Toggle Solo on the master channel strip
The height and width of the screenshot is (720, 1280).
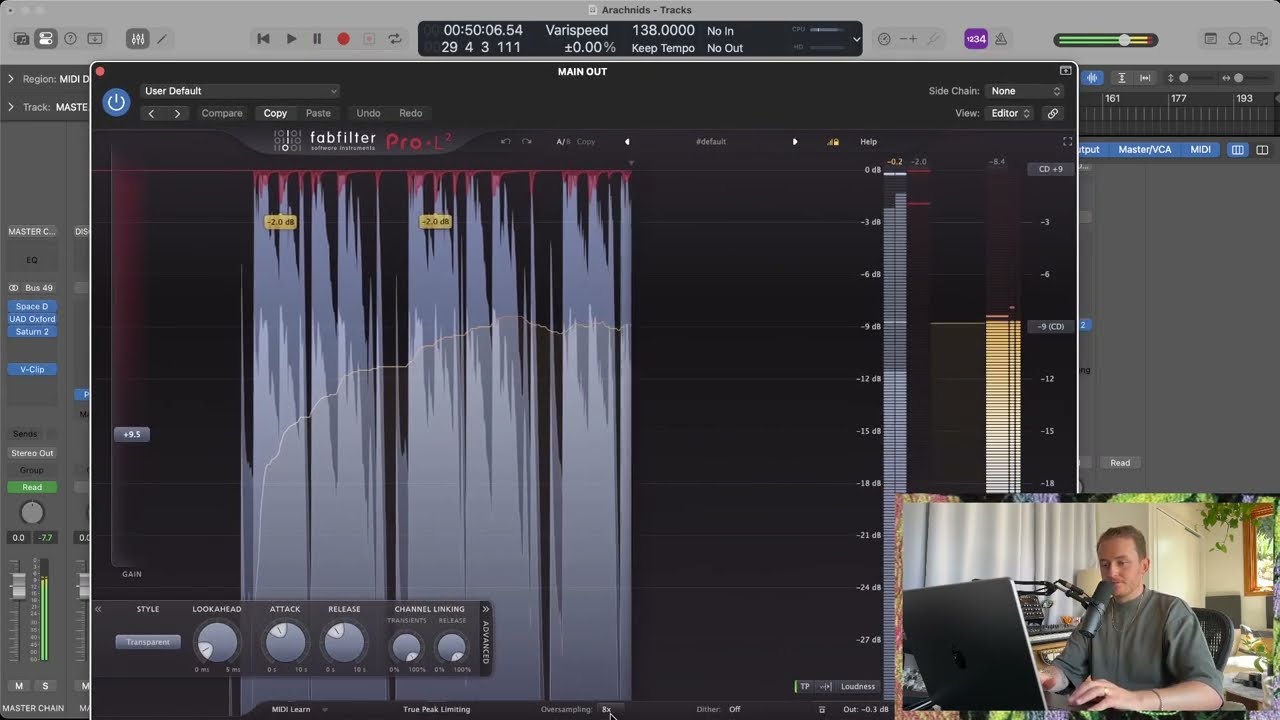[x=45, y=686]
